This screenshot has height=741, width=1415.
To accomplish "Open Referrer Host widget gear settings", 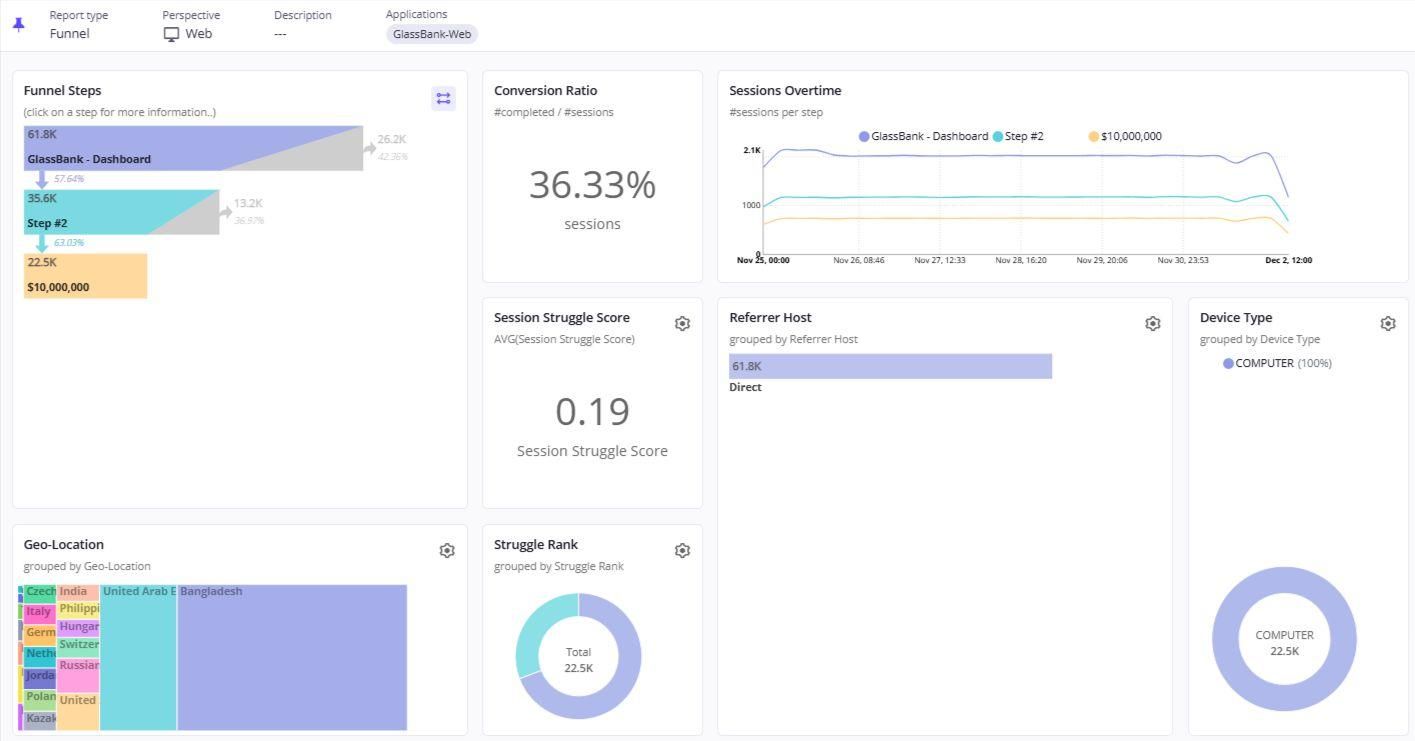I will point(1152,324).
